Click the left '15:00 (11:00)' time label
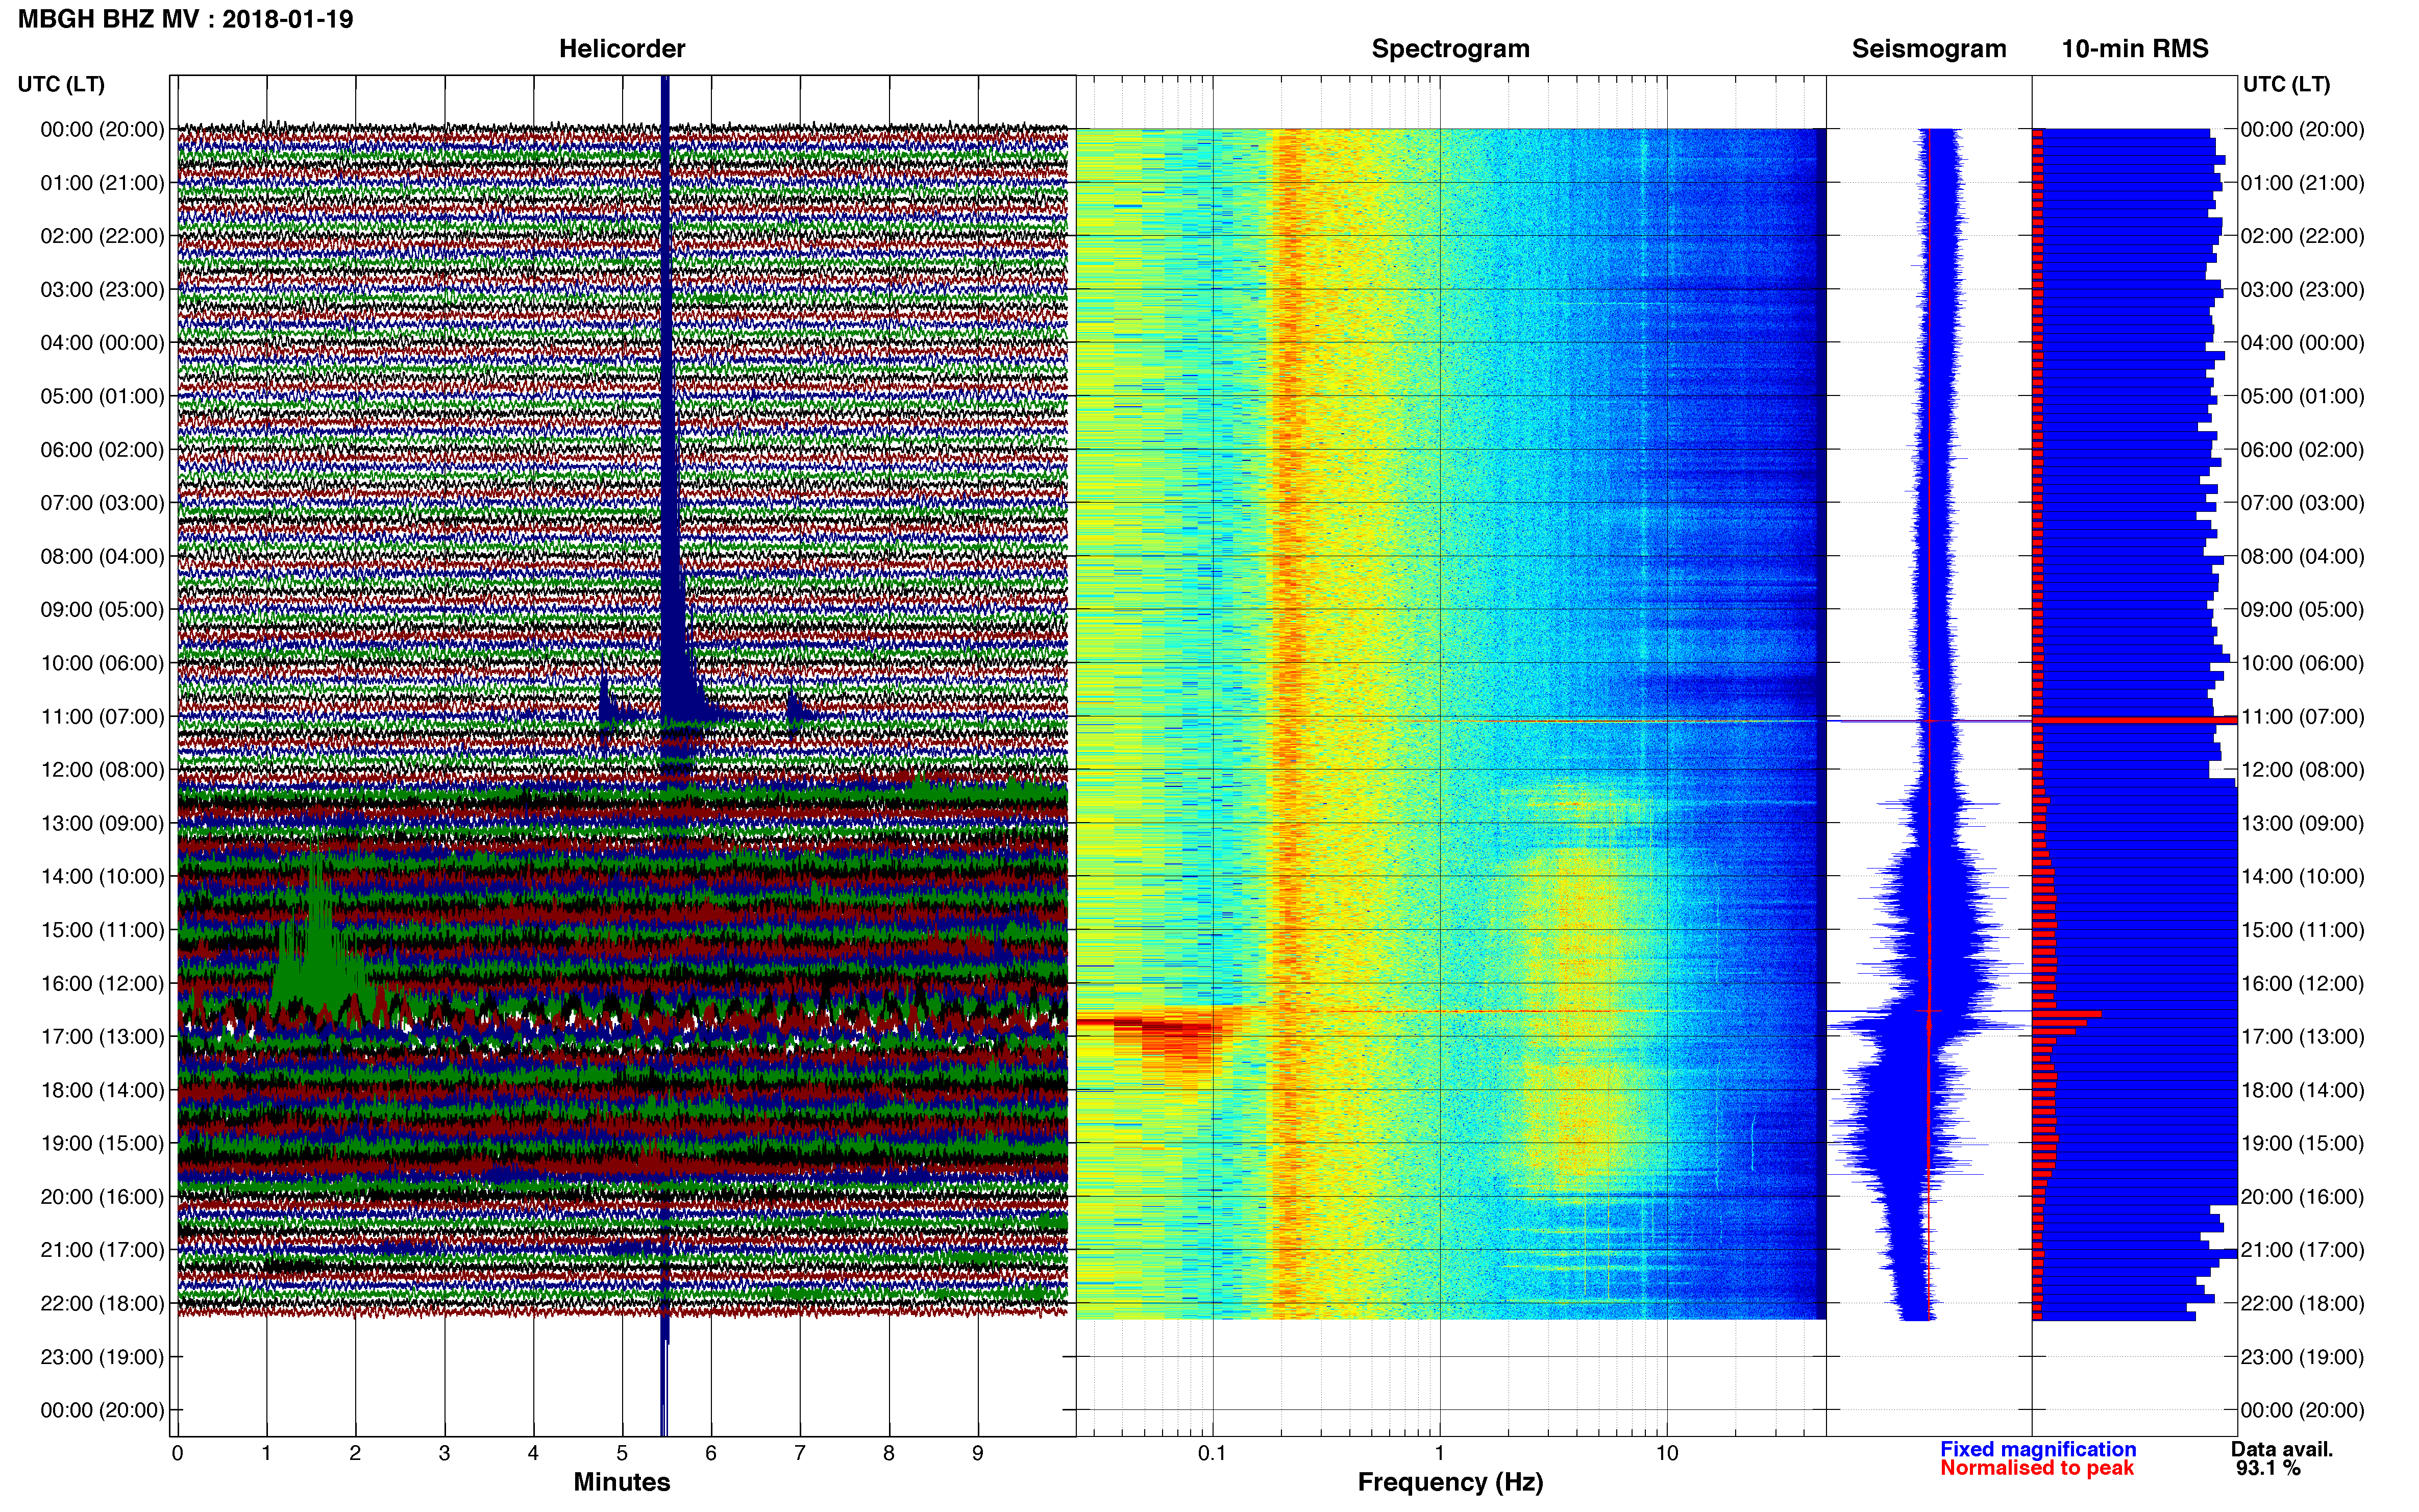The image size is (2419, 1512). click(x=102, y=930)
